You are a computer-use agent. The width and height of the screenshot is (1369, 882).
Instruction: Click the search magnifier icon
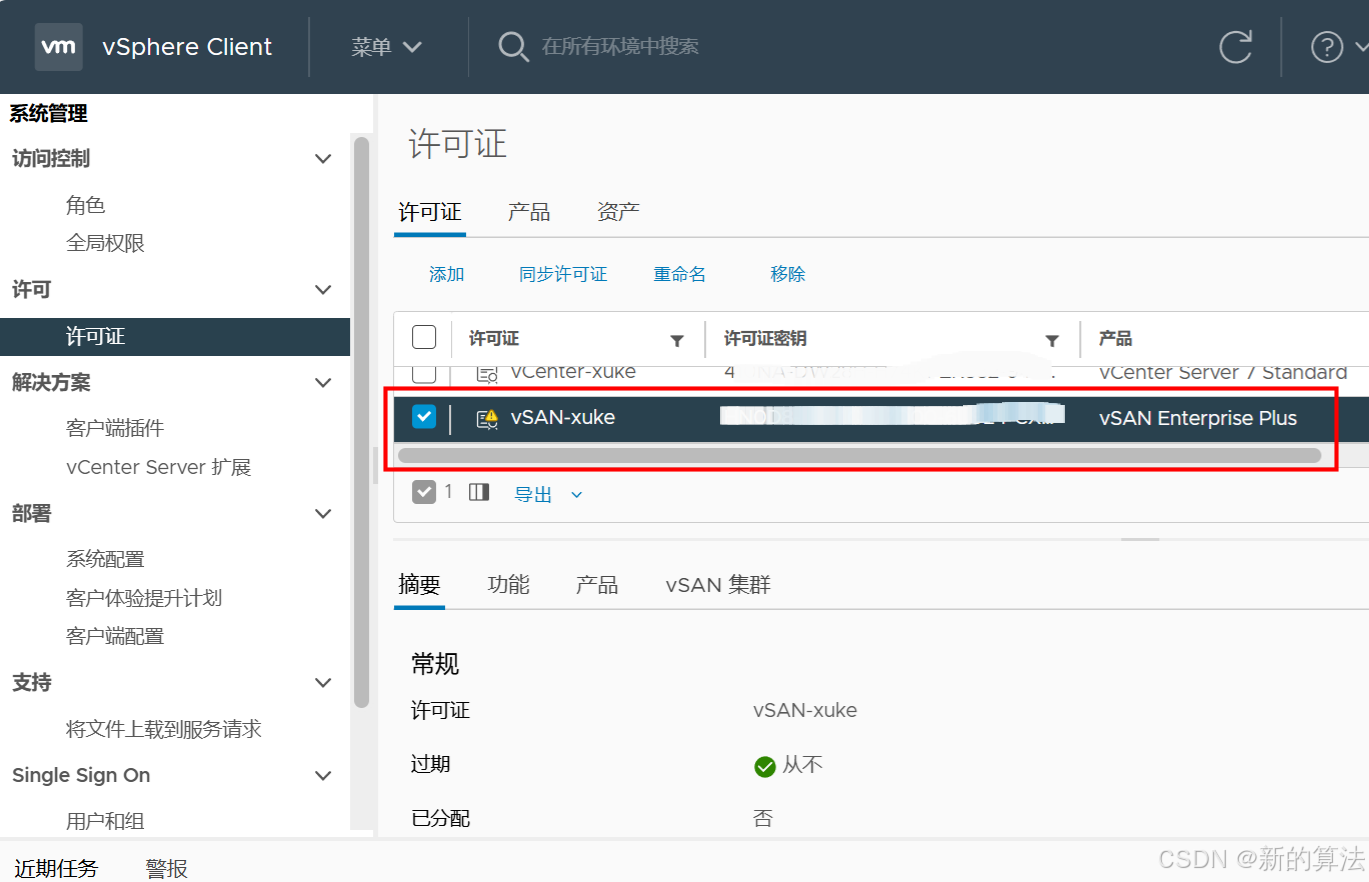point(513,47)
